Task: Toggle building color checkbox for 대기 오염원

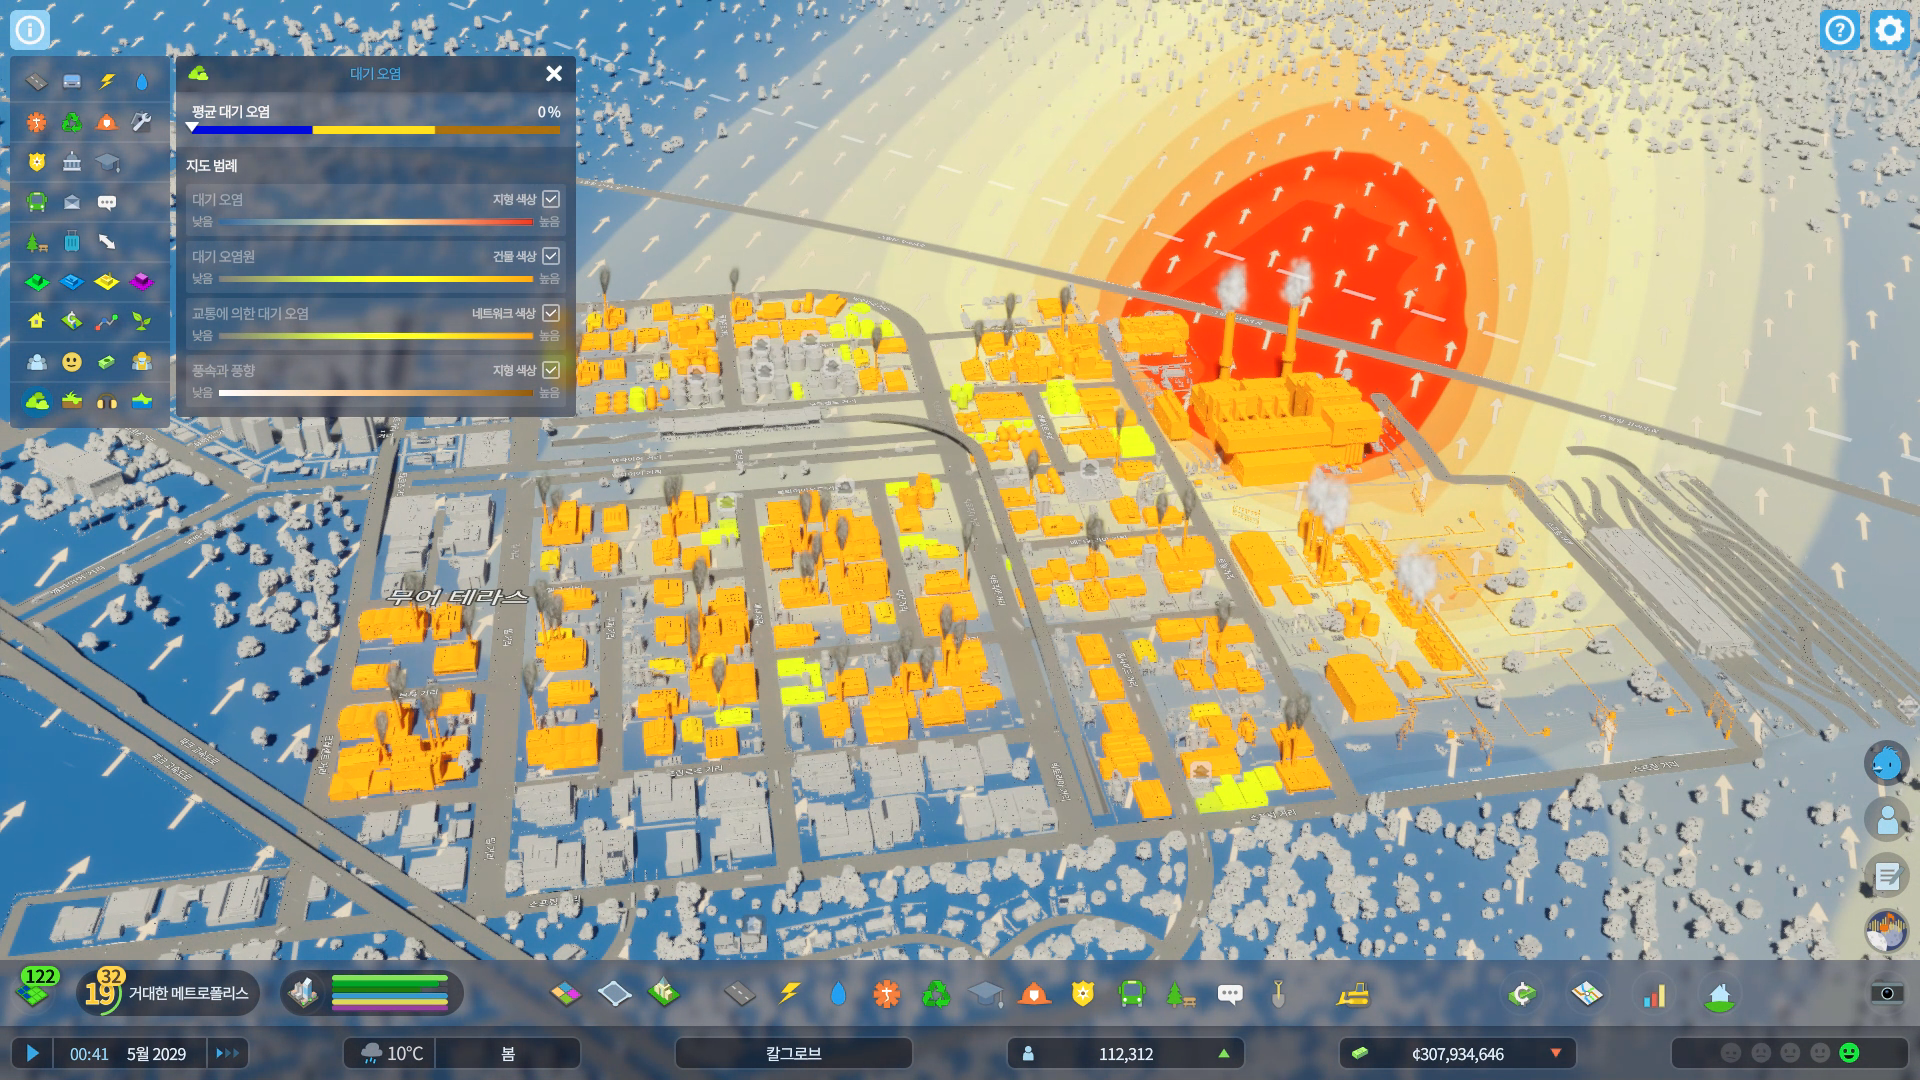Action: point(551,256)
